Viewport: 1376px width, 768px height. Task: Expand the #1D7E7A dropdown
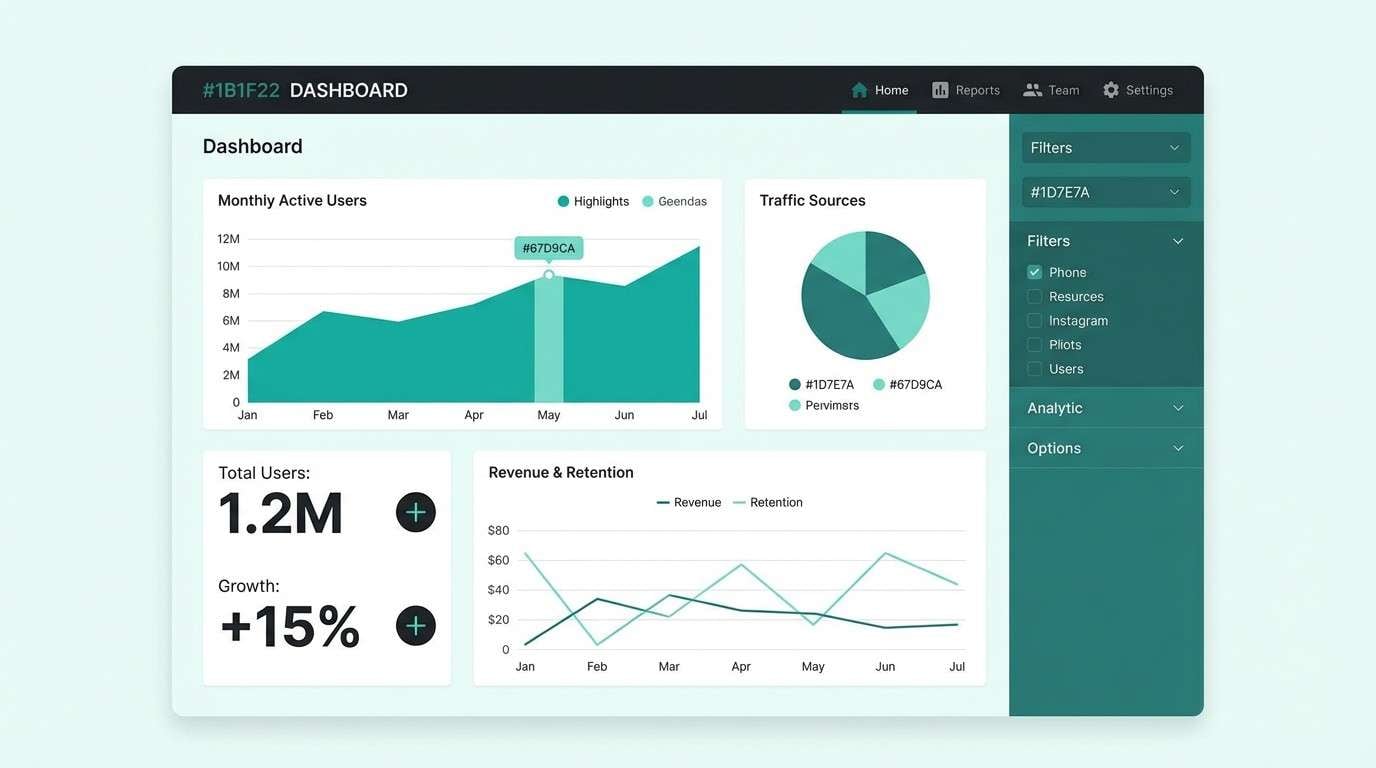(1105, 191)
